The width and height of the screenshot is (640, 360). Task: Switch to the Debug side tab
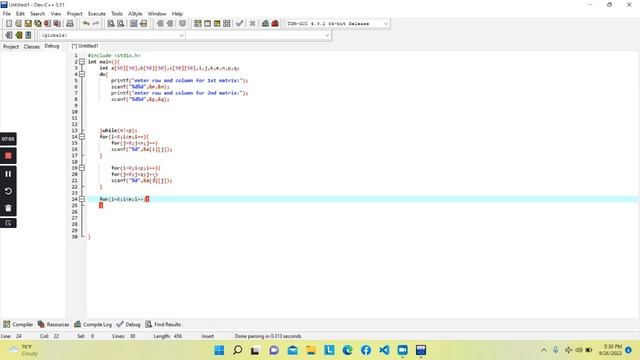coord(52,46)
